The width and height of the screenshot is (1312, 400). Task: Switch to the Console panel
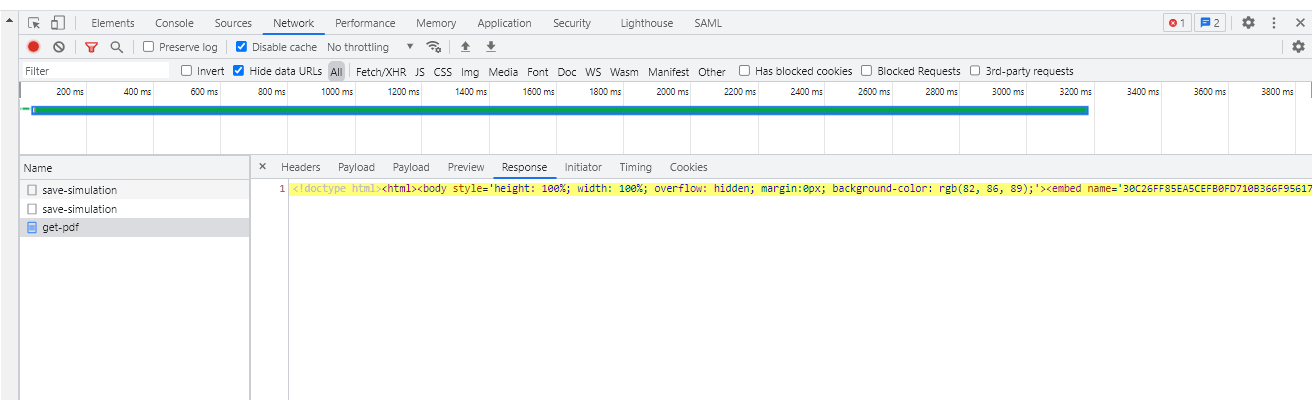174,23
